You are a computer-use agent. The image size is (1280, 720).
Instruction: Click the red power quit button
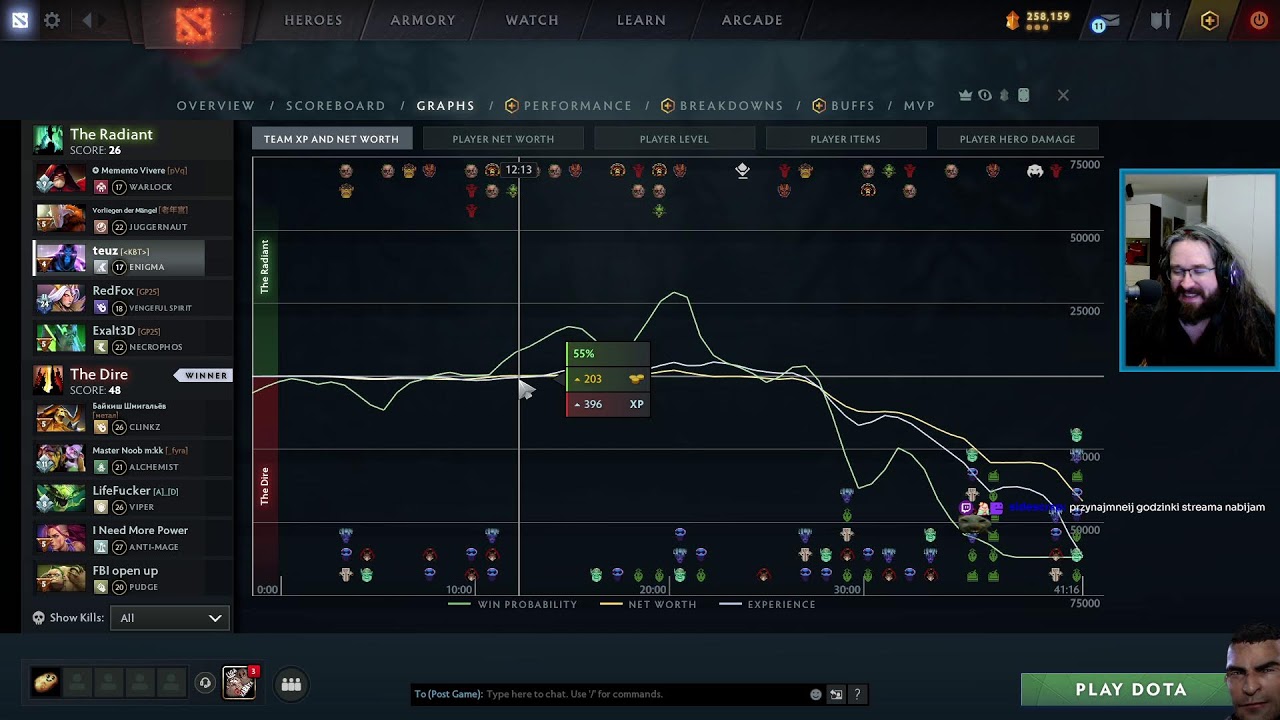1259,20
